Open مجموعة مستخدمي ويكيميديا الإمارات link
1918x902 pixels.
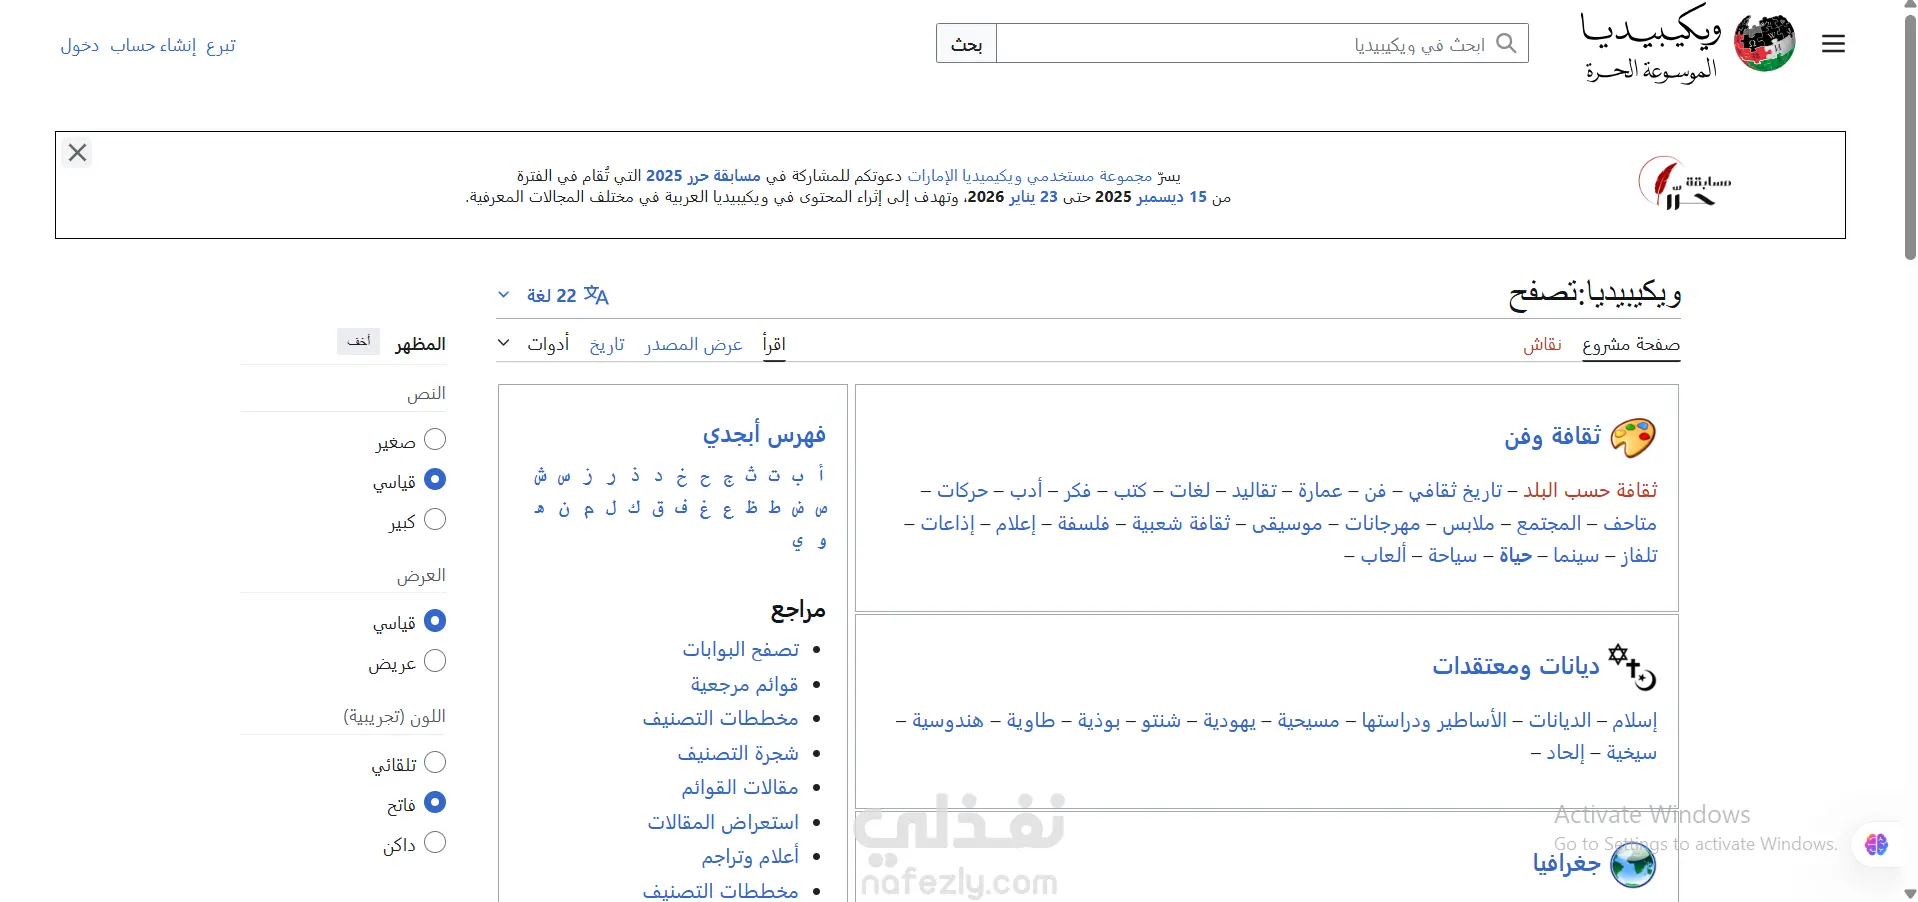pos(1030,176)
